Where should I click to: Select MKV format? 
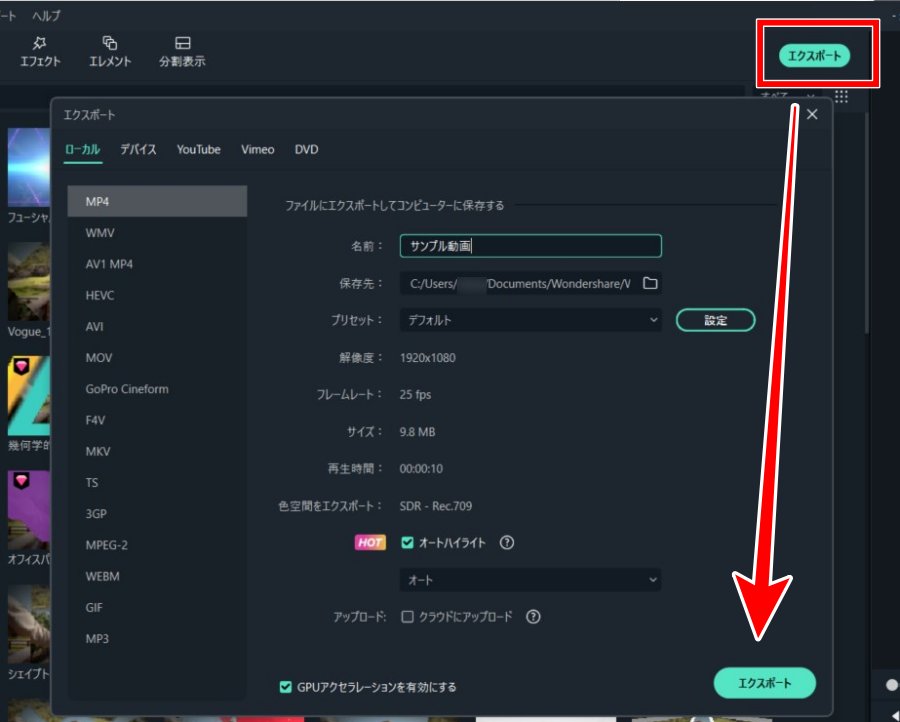157,451
